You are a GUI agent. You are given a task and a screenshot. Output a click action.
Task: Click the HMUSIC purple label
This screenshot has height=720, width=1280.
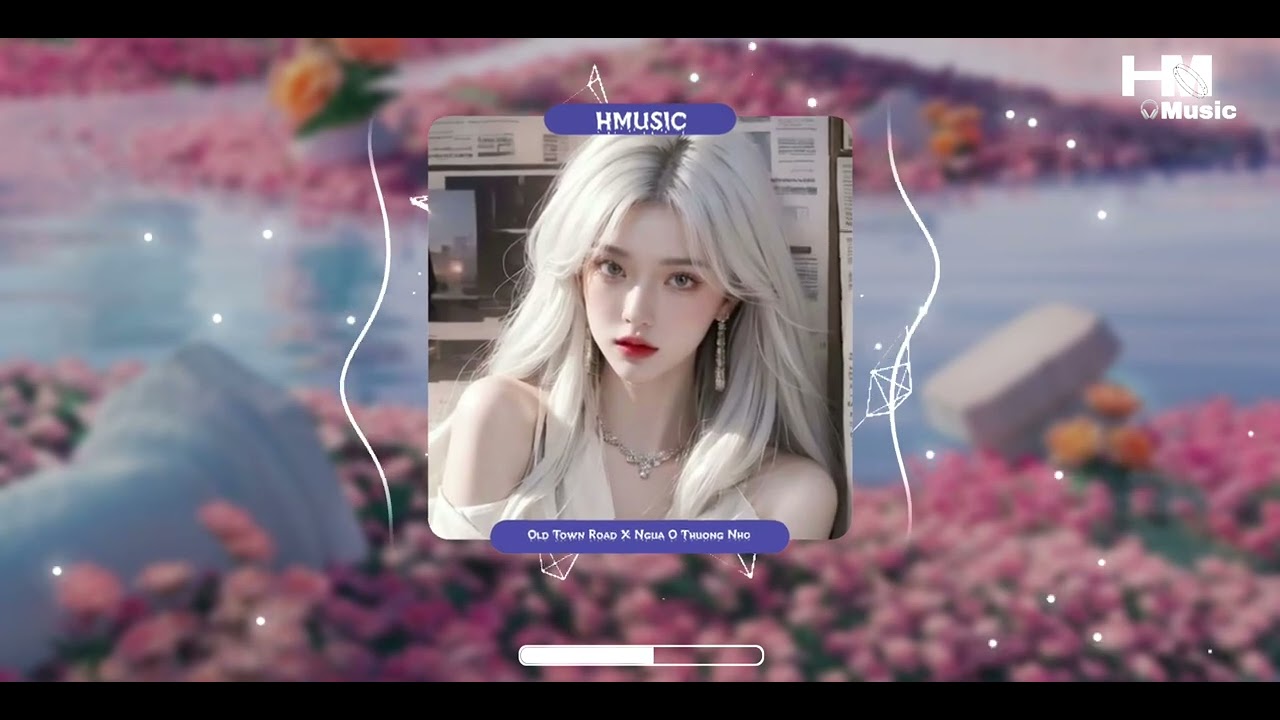pos(640,119)
